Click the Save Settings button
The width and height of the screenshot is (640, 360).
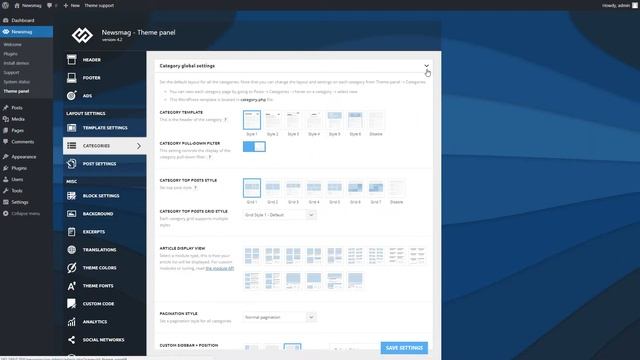pos(404,348)
